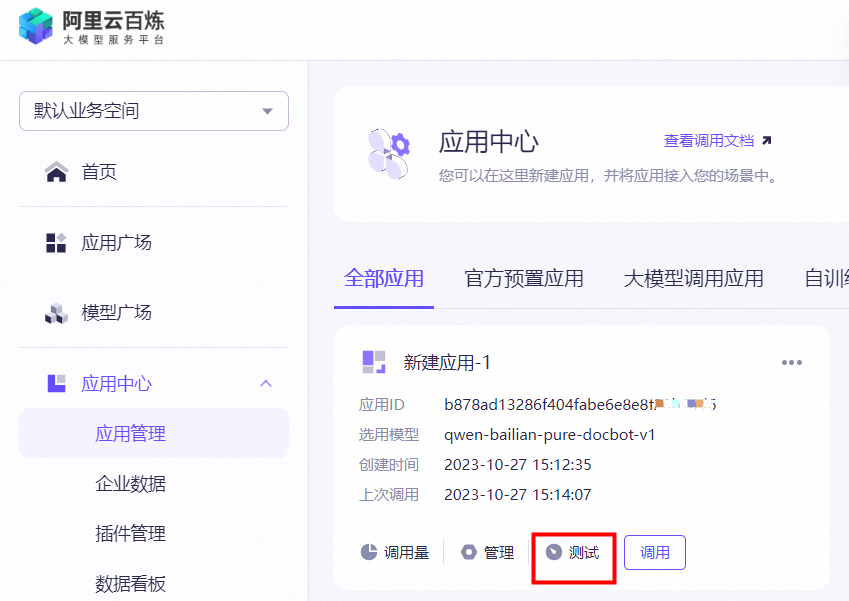Click the 管理 hexagon gear icon
The width and height of the screenshot is (849, 601).
point(468,552)
